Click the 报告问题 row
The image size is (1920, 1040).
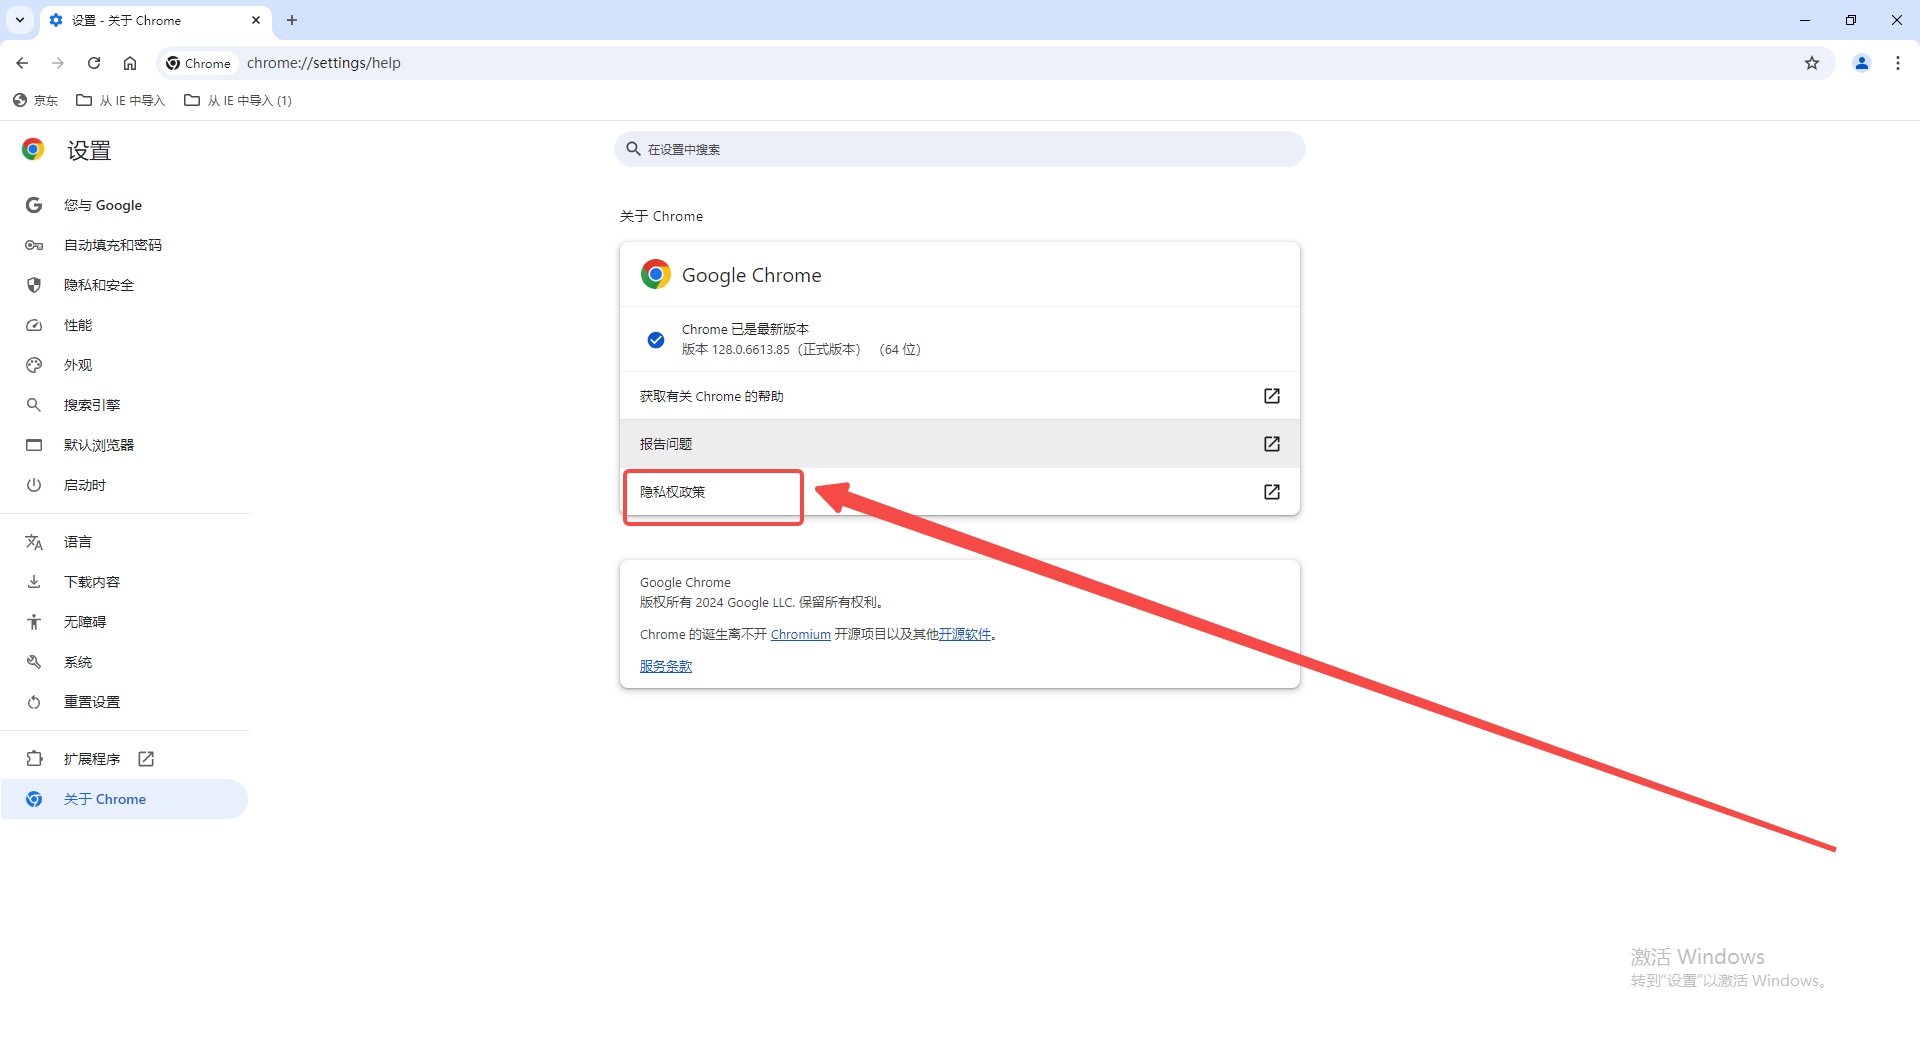960,444
